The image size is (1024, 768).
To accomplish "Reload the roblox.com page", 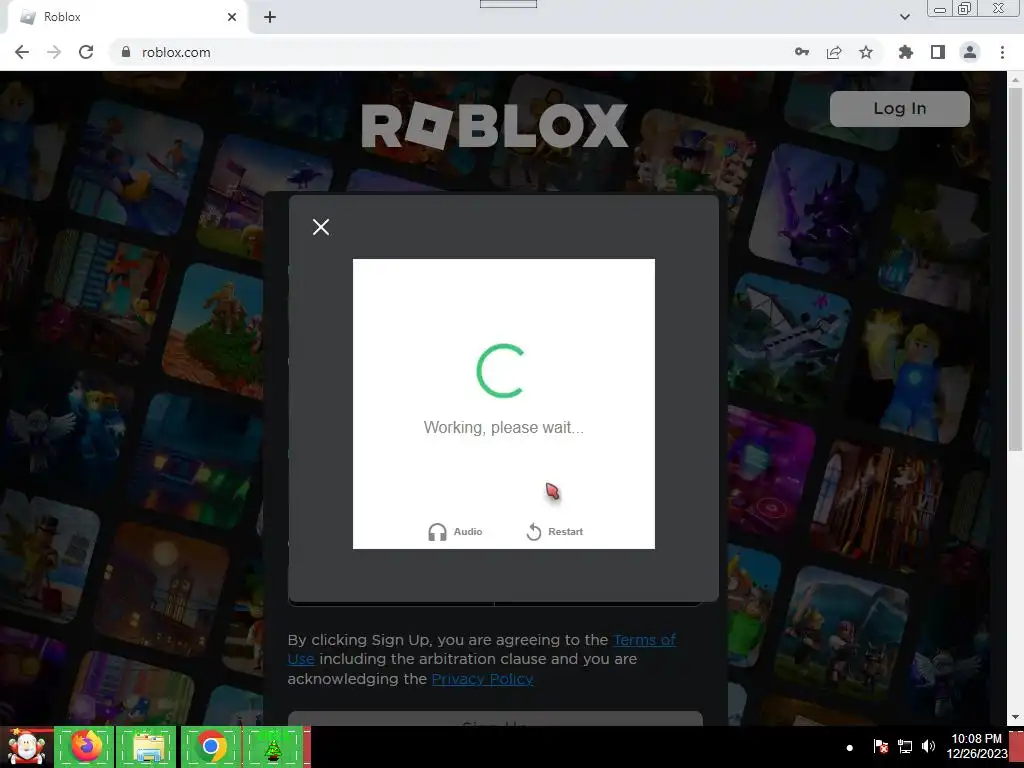I will coord(86,52).
